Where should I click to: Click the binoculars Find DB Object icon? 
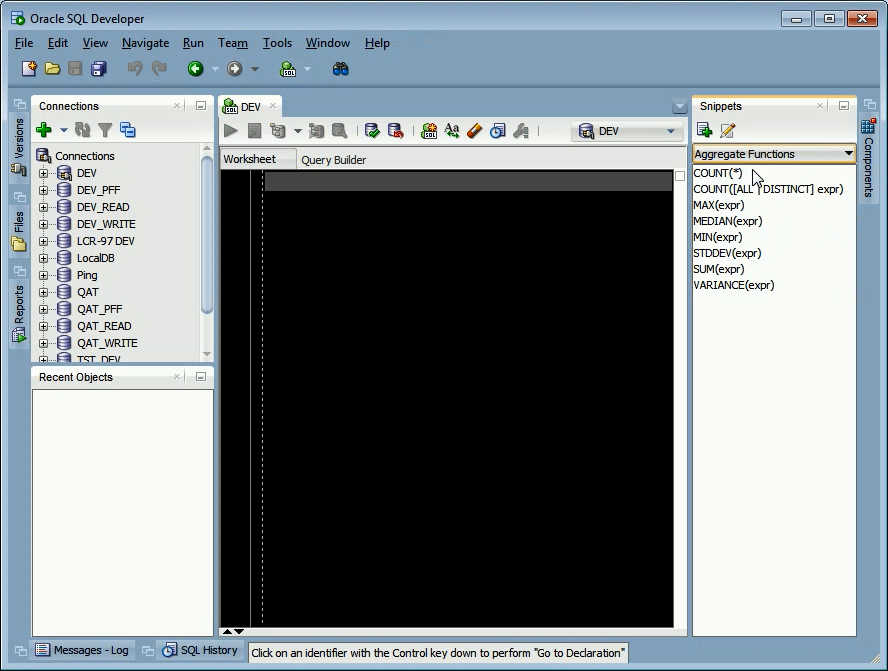[x=340, y=69]
